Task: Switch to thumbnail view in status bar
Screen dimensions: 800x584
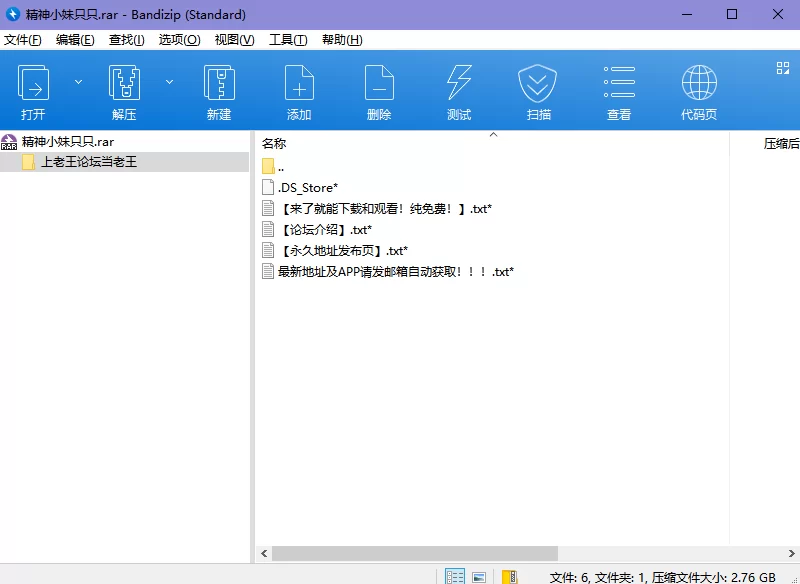Action: (480, 577)
